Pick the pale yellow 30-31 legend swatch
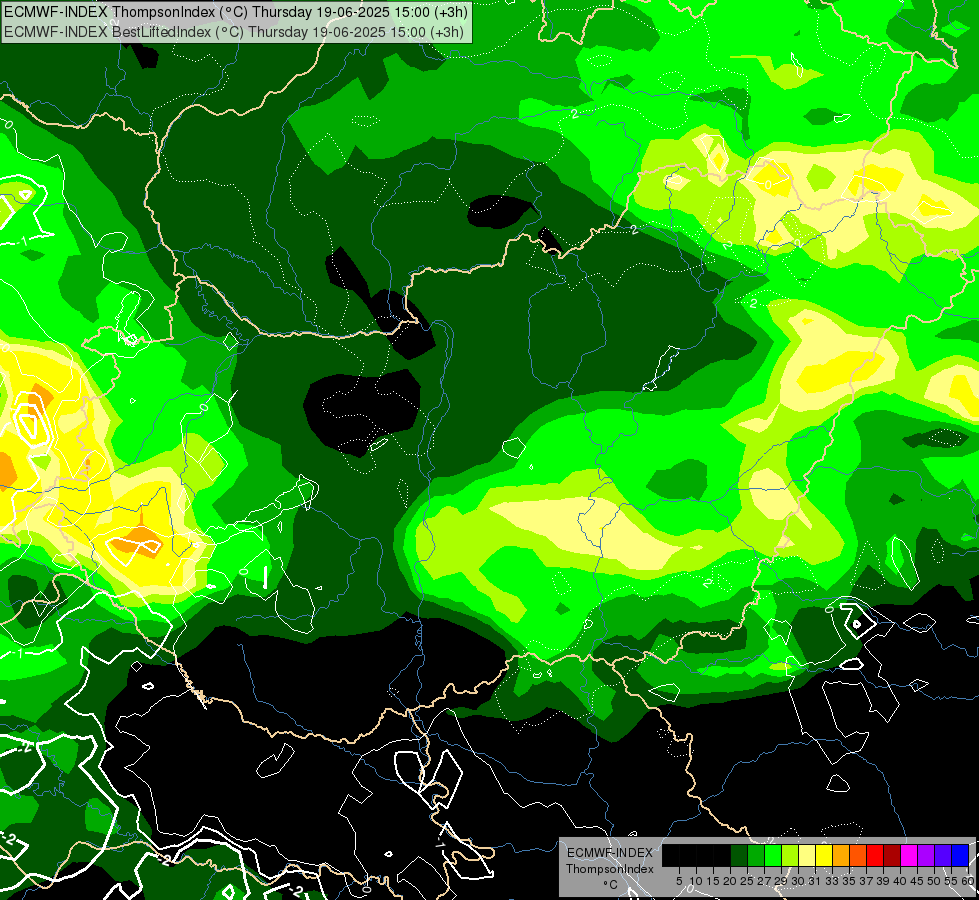Image resolution: width=979 pixels, height=900 pixels. pyautogui.click(x=807, y=855)
